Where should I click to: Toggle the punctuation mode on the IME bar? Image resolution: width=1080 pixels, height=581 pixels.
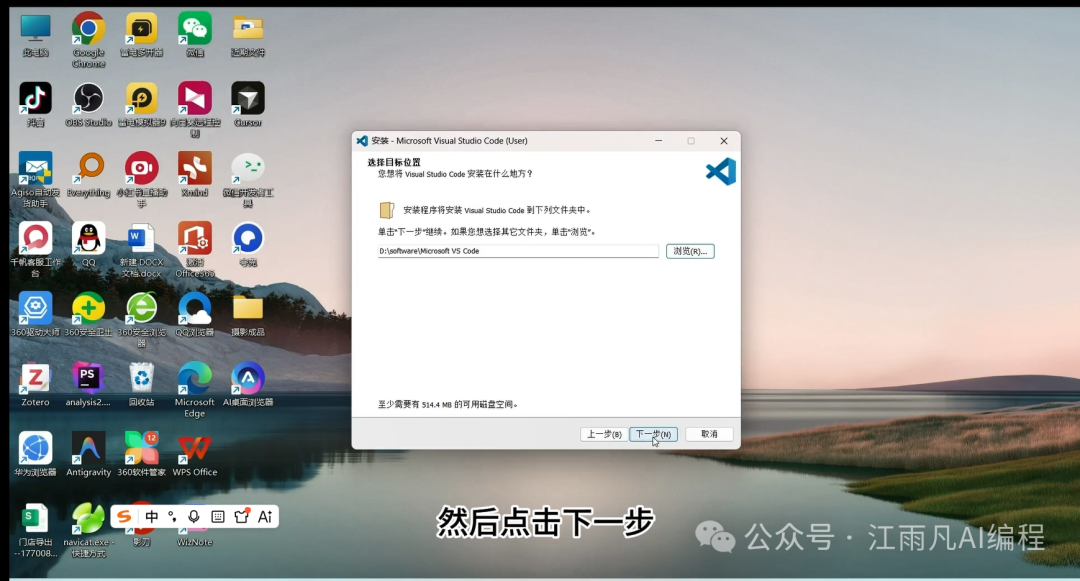[172, 516]
